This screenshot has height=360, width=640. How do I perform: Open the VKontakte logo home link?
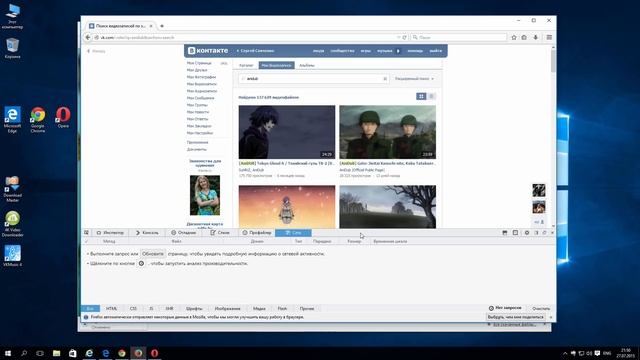coord(208,51)
